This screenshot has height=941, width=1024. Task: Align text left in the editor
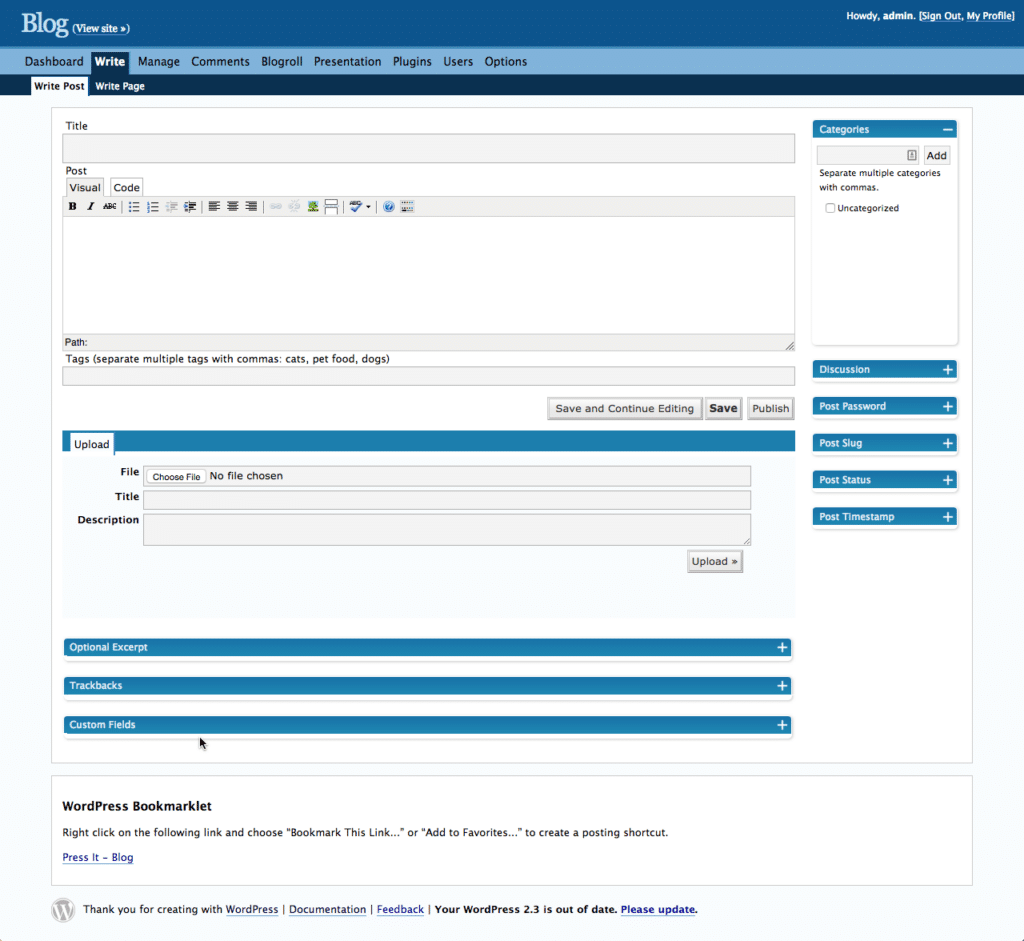click(x=214, y=206)
